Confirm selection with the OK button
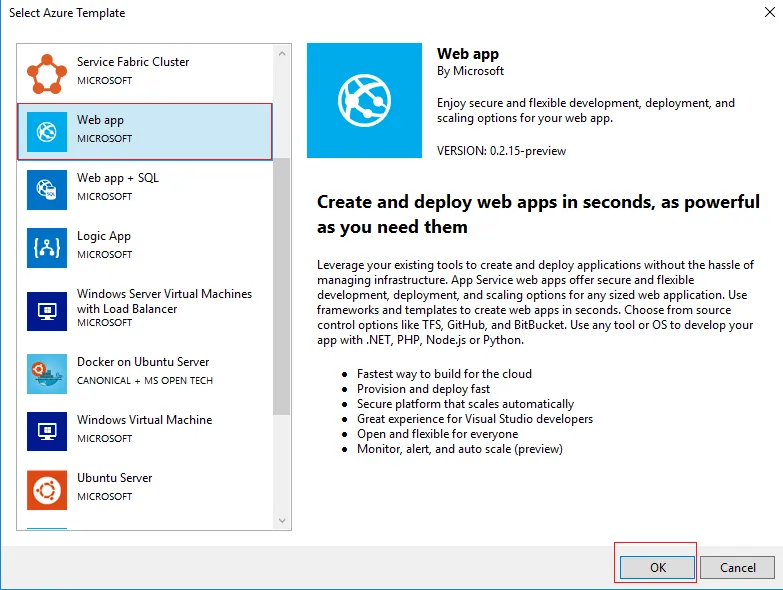Screen dimensions: 783x590 point(657,568)
